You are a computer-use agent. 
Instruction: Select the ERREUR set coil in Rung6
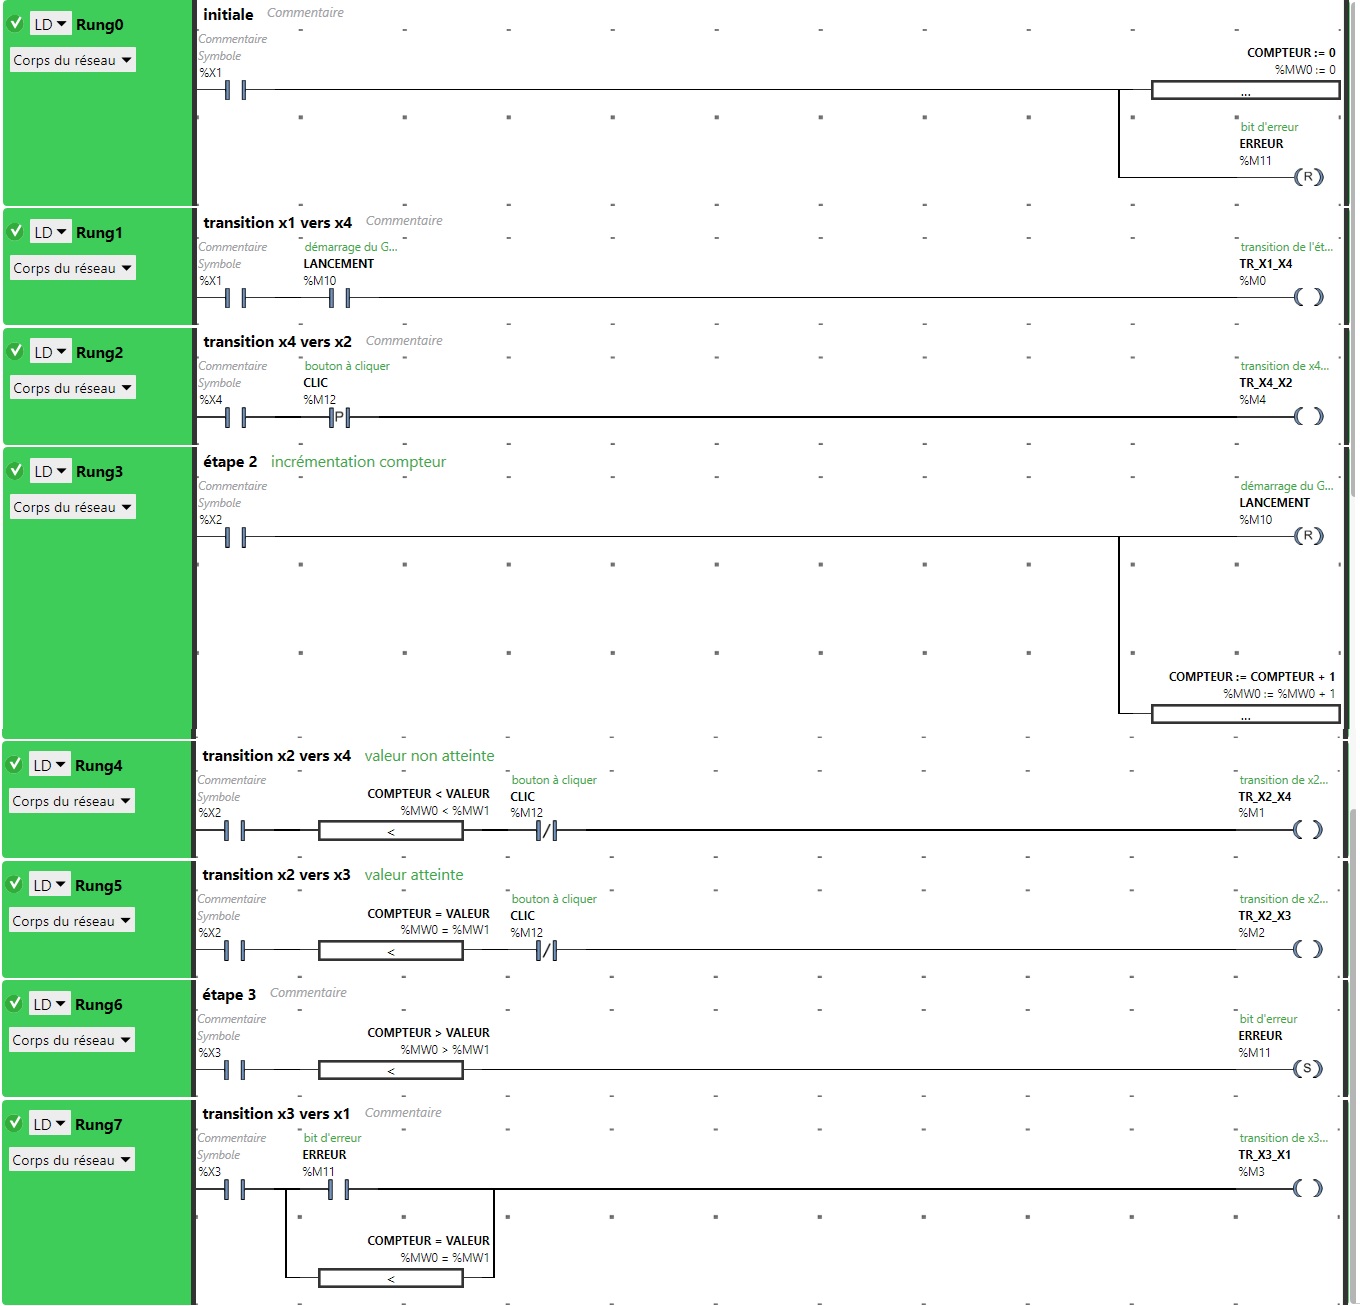1307,1069
